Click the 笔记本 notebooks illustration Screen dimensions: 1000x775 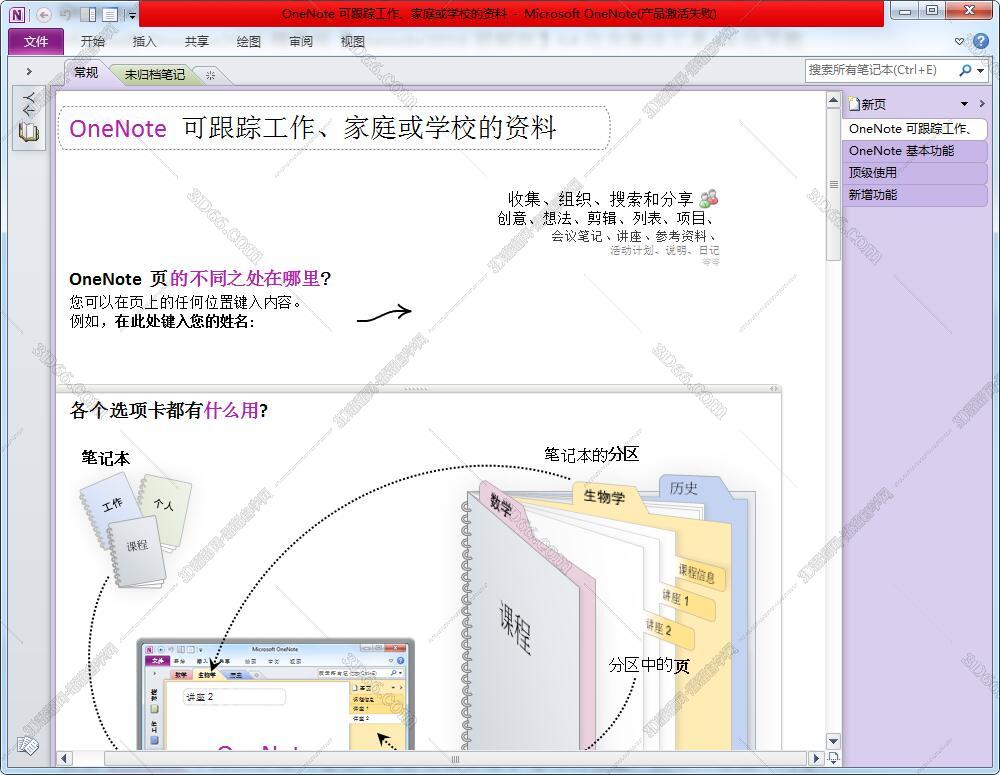(135, 529)
